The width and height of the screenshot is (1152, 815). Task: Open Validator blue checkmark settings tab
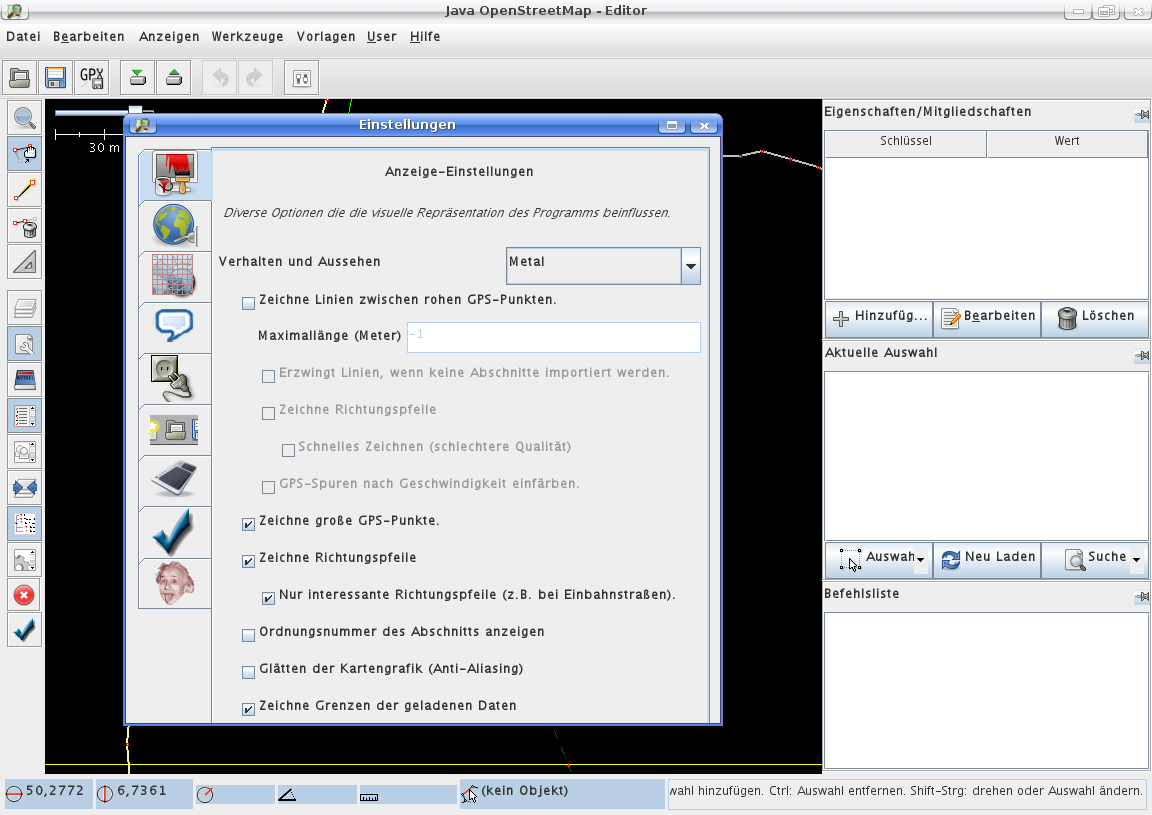(x=175, y=532)
